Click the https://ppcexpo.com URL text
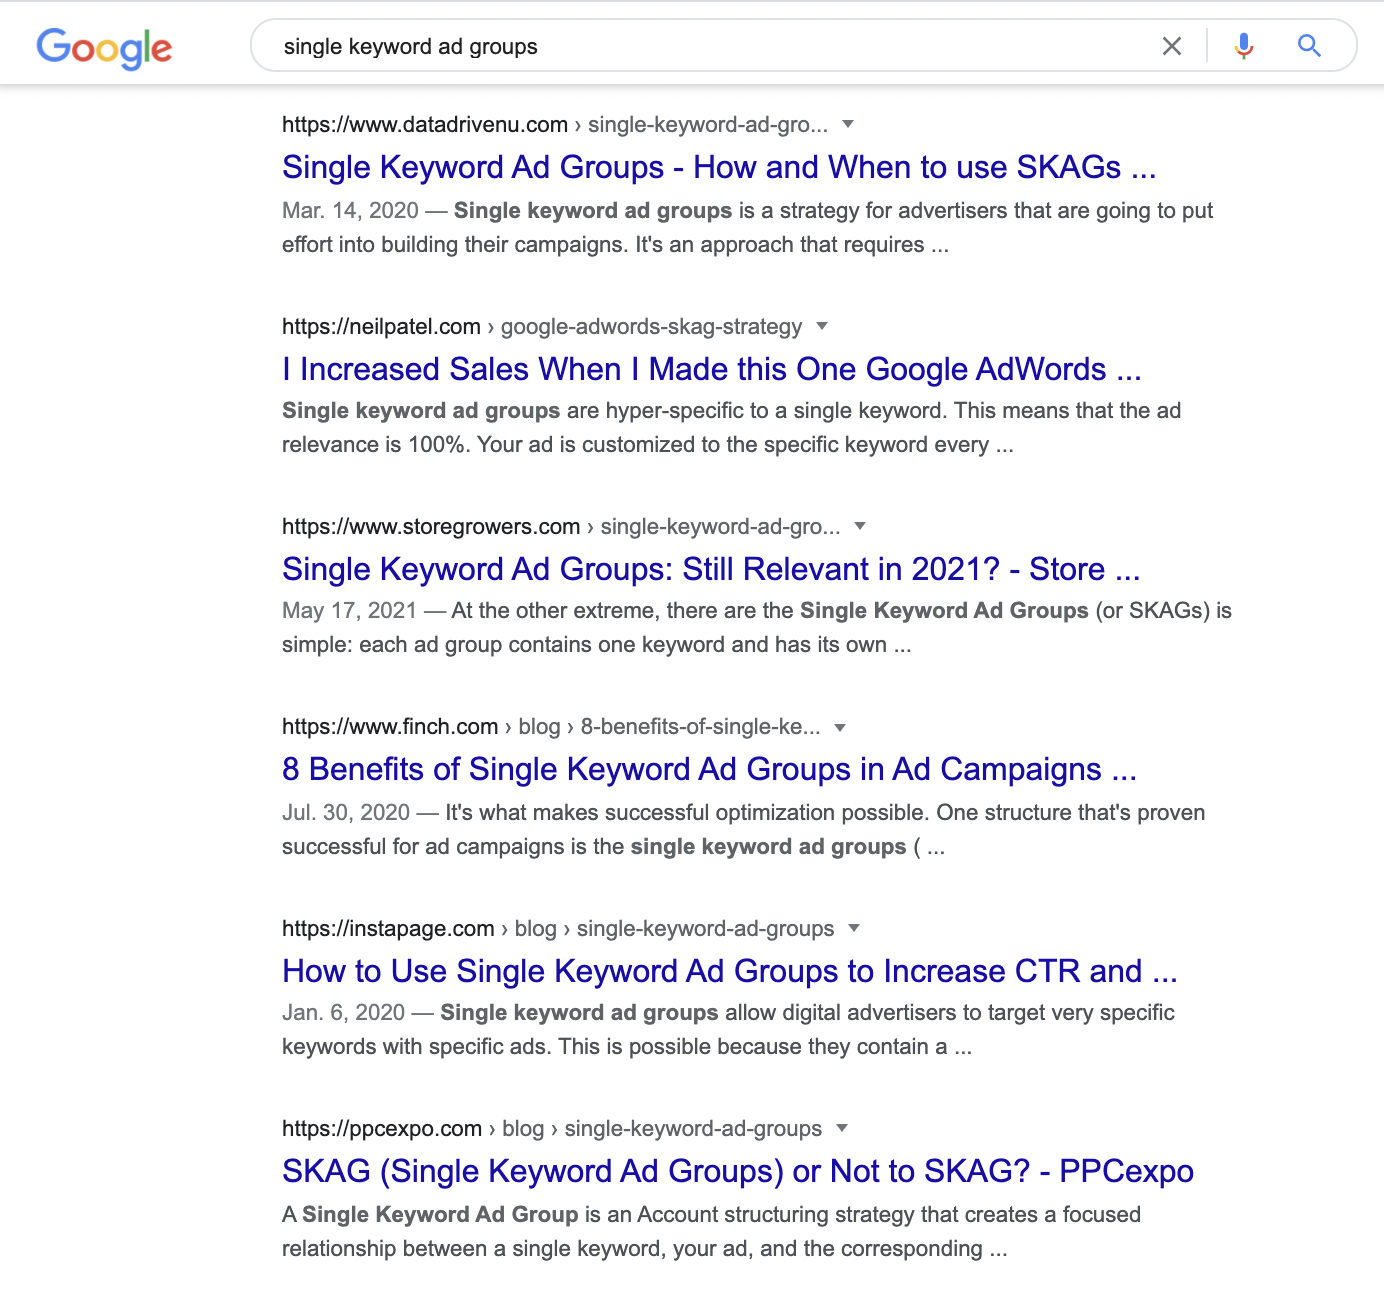Viewport: 1384px width, 1306px height. (x=382, y=1129)
